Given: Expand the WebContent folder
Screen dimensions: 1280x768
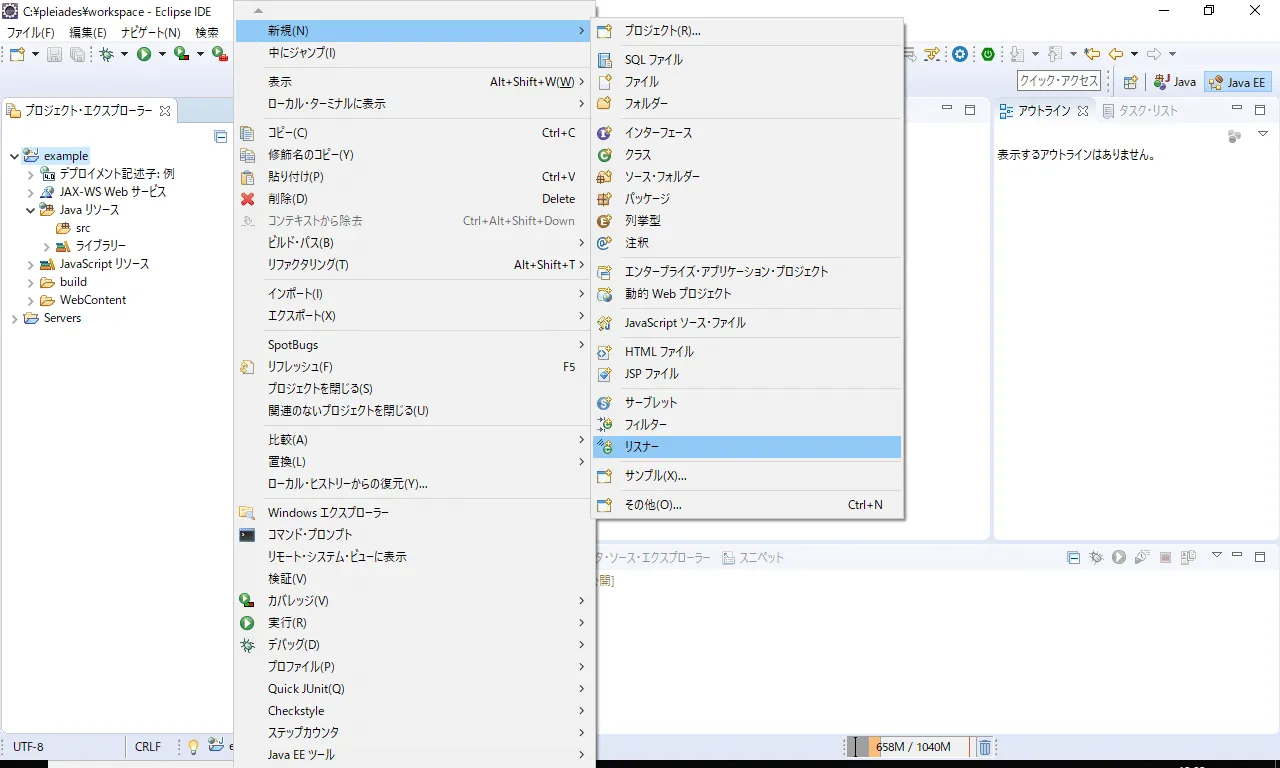Looking at the screenshot, I should pyautogui.click(x=31, y=300).
